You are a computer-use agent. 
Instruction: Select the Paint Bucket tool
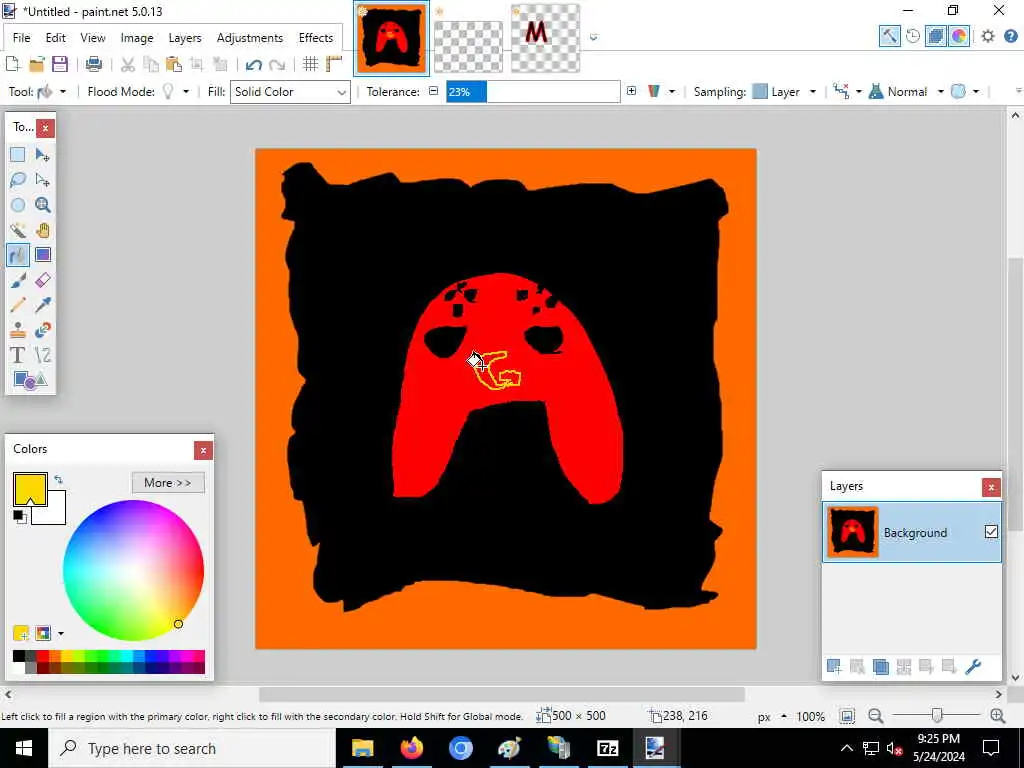[x=18, y=255]
